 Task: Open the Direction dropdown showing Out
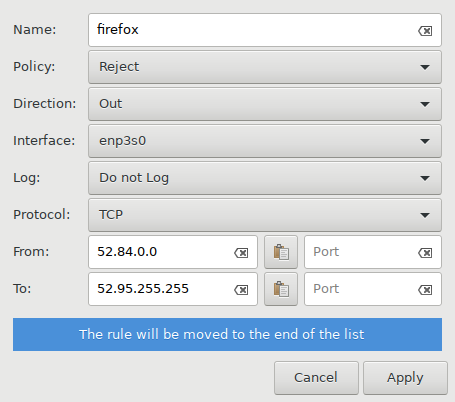tap(265, 104)
